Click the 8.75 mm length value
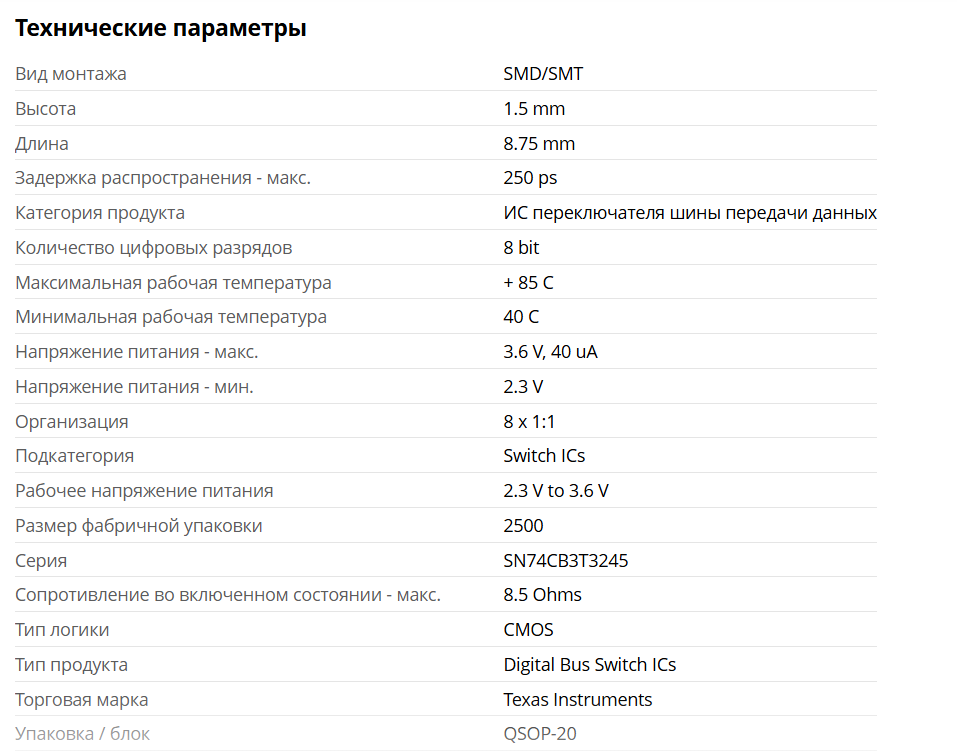Image resolution: width=957 pixels, height=753 pixels. click(539, 144)
